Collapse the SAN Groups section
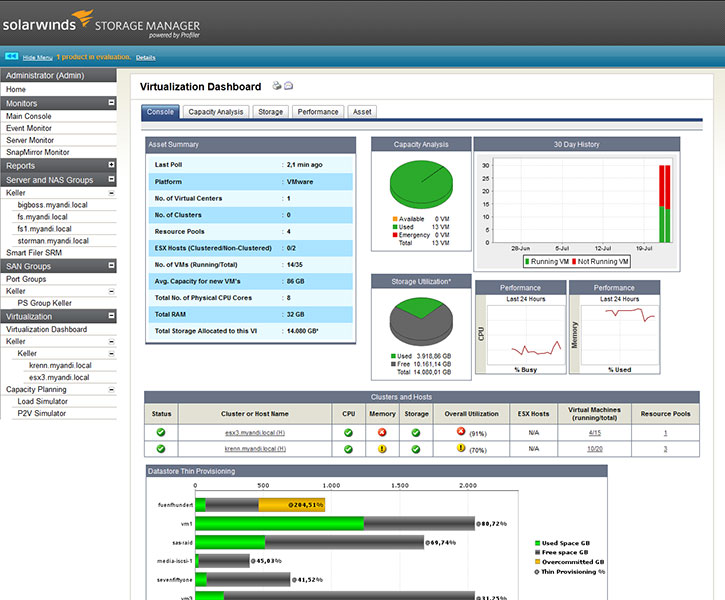The image size is (725, 600). point(111,265)
